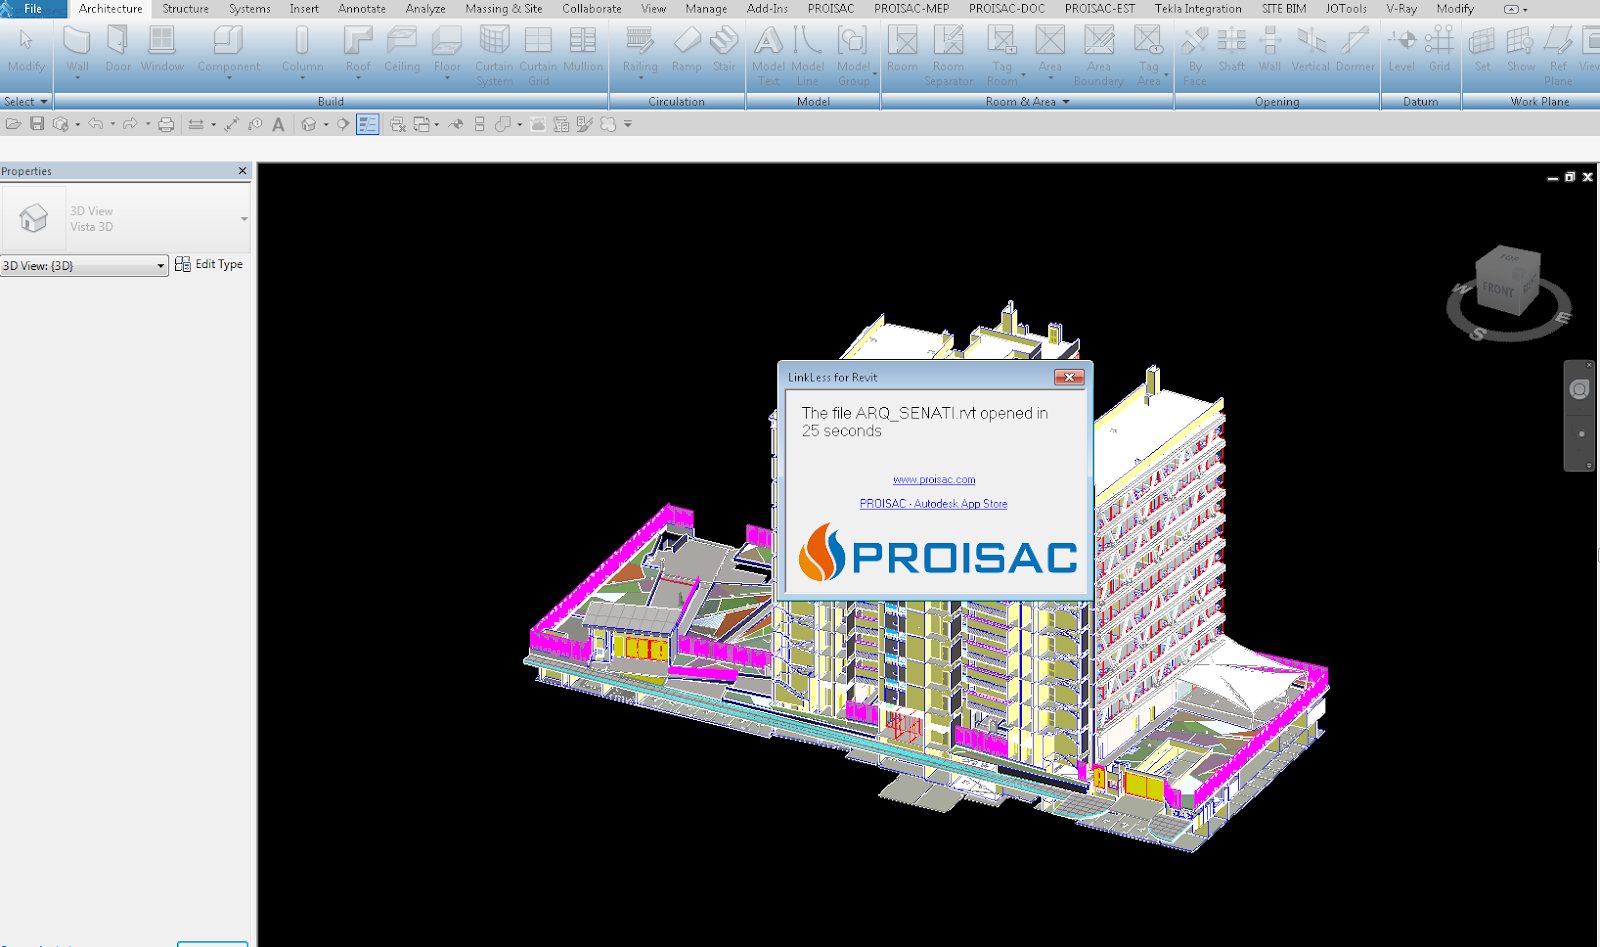Expand the Room & Area panel dropdown
Image resolution: width=1600 pixels, height=947 pixels.
point(1027,101)
